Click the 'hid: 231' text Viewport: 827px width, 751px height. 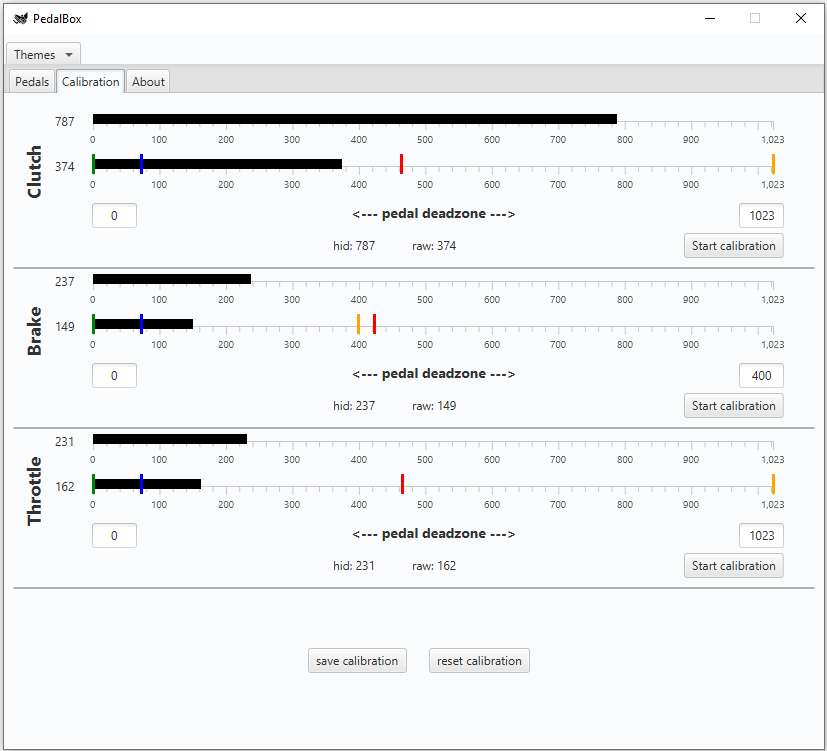354,565
